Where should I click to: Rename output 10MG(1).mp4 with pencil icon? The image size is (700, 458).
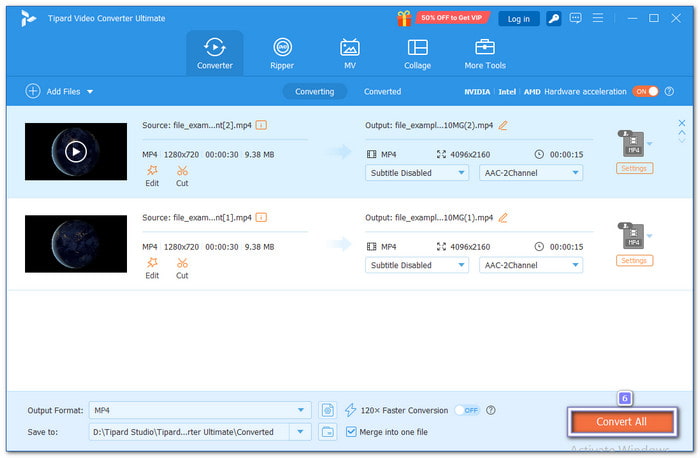coord(503,218)
